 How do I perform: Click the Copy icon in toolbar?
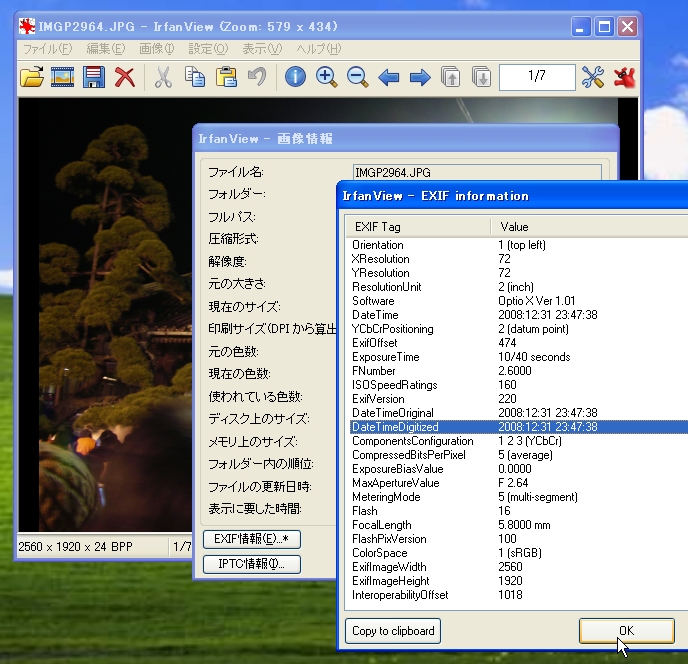(195, 77)
